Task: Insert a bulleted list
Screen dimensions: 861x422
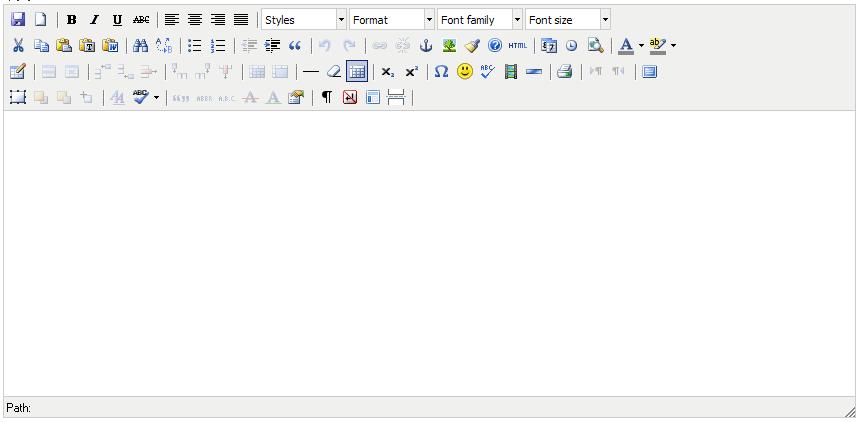Action: (195, 46)
